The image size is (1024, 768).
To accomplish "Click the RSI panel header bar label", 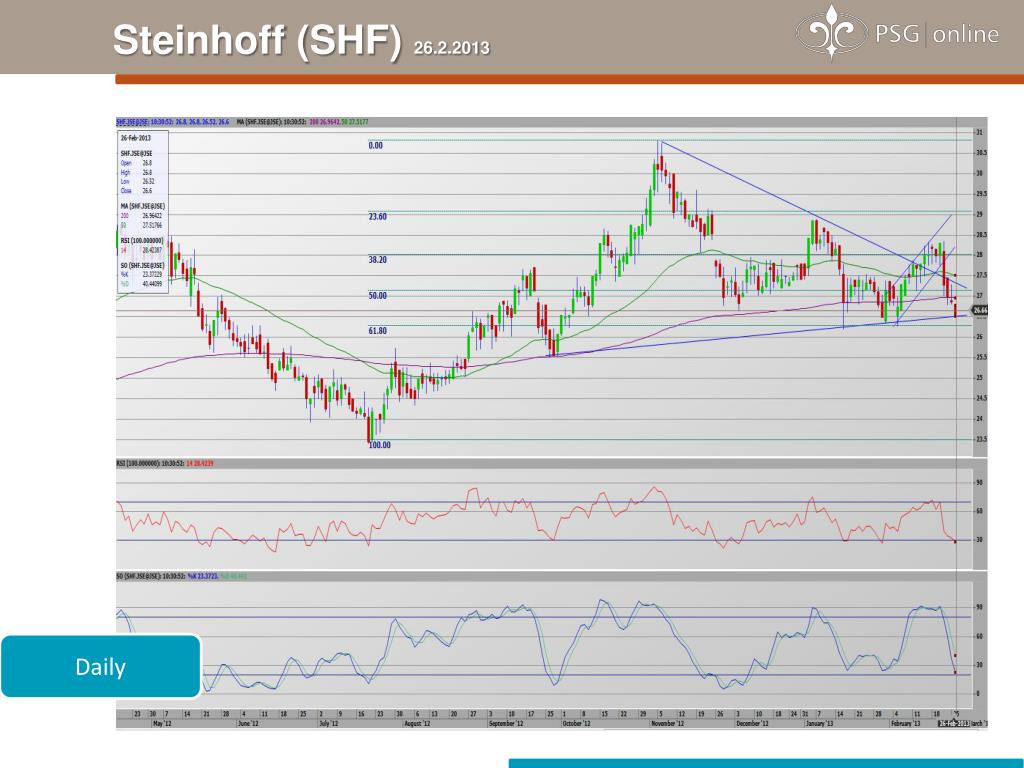I will pyautogui.click(x=165, y=464).
